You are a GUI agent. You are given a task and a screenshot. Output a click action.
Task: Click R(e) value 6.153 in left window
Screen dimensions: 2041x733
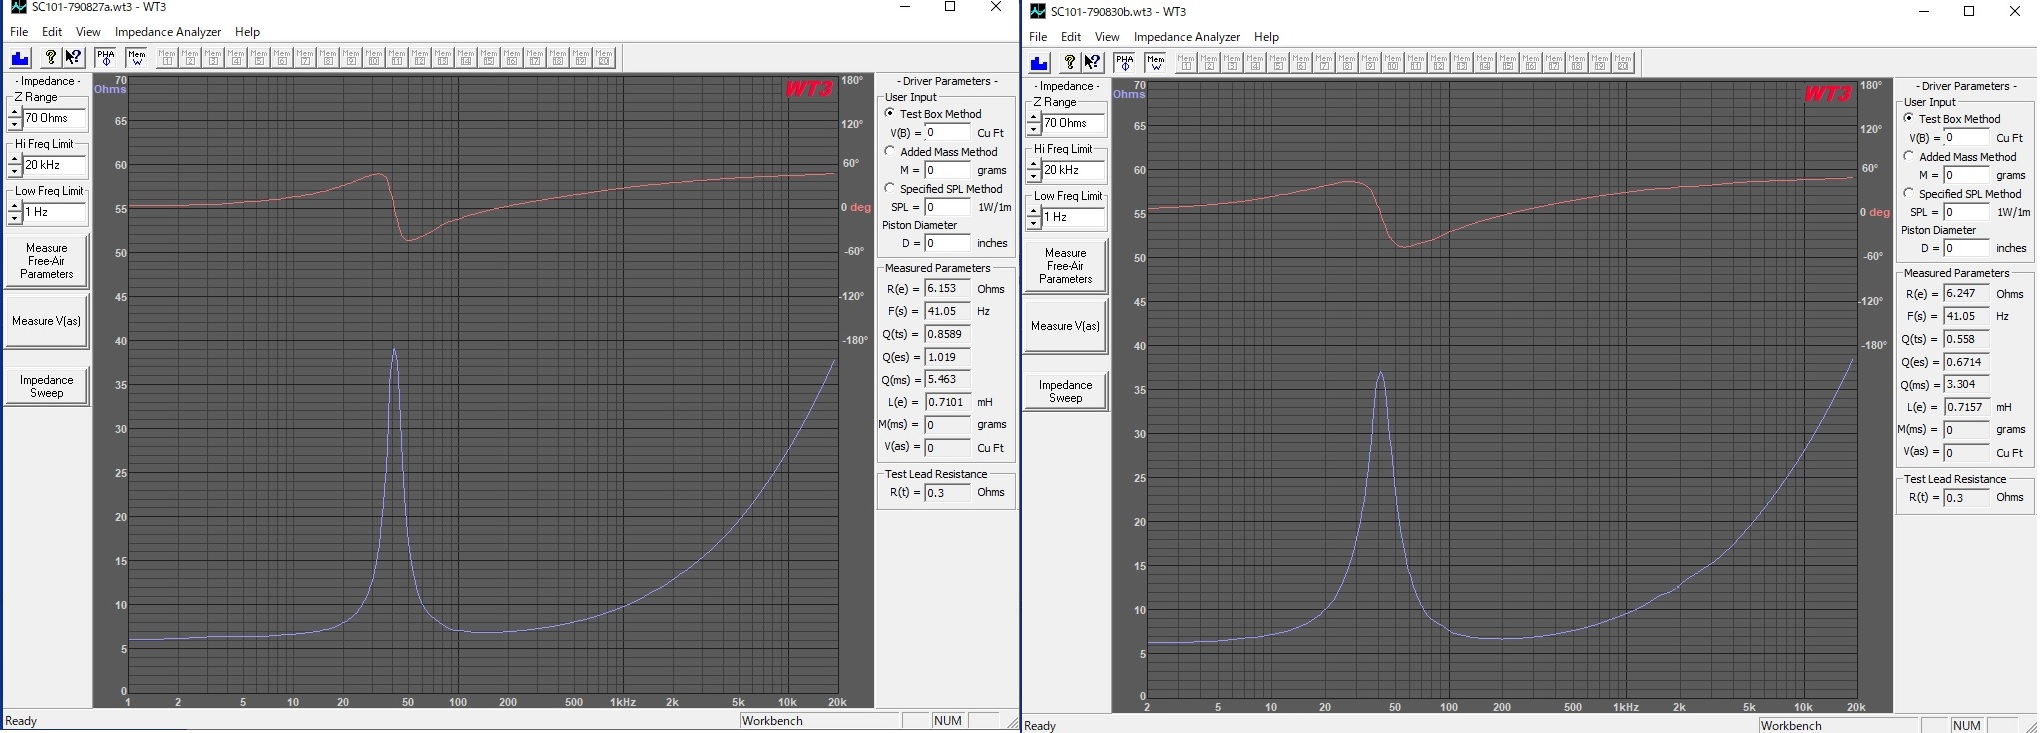click(x=947, y=288)
